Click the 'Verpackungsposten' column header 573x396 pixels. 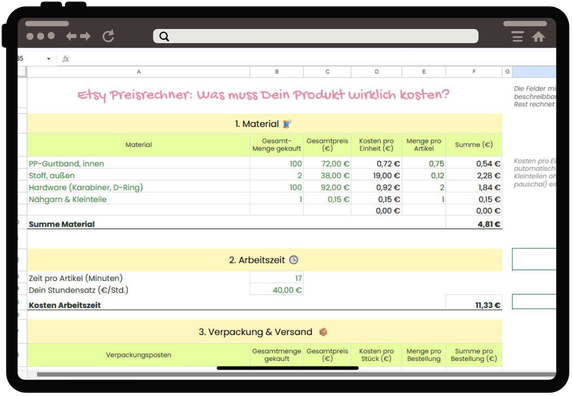[x=138, y=355]
